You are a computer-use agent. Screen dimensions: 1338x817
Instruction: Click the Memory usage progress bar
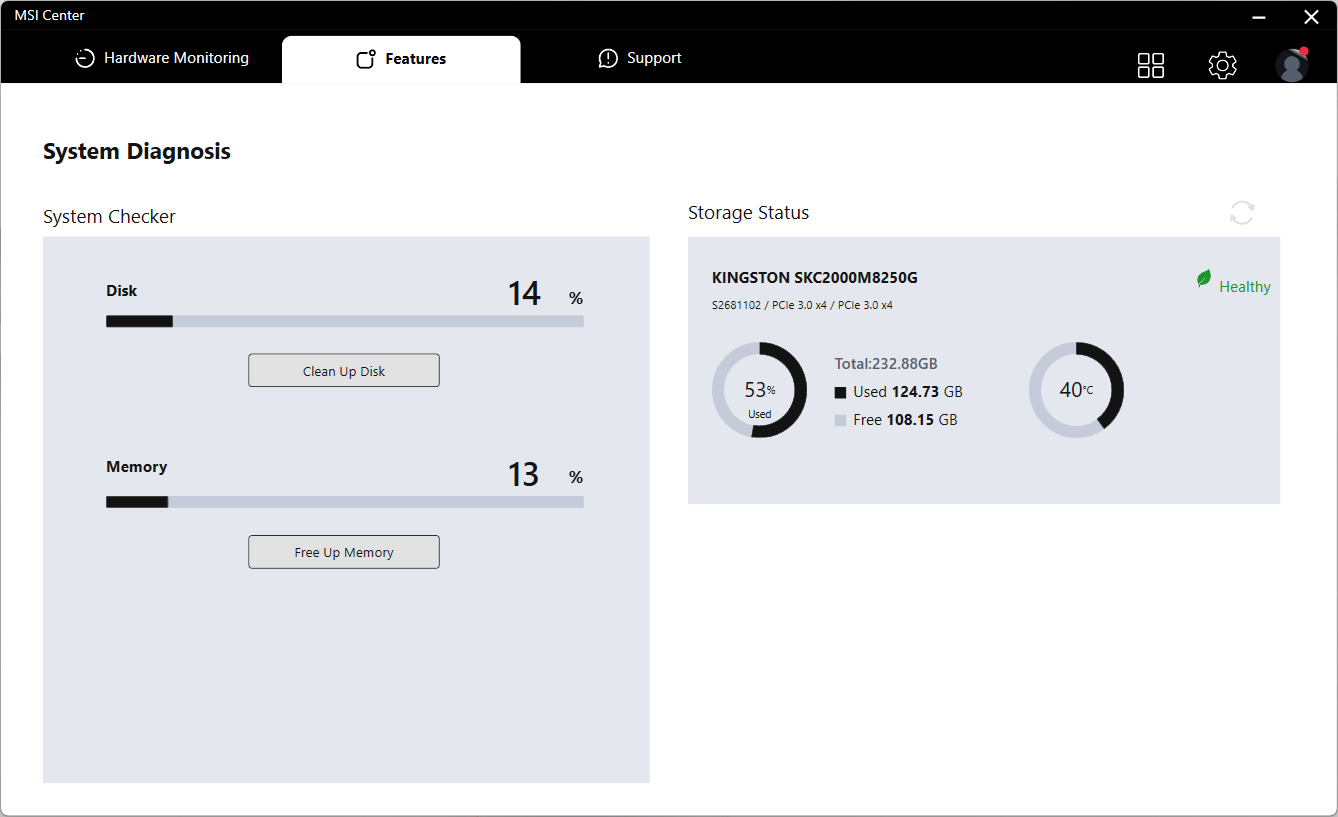(344, 502)
